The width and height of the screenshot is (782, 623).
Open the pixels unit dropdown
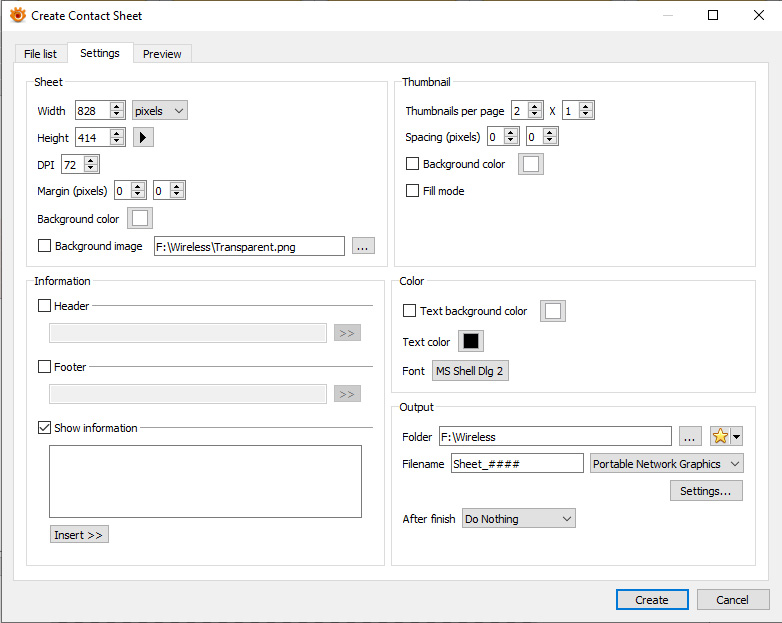pyautogui.click(x=160, y=110)
